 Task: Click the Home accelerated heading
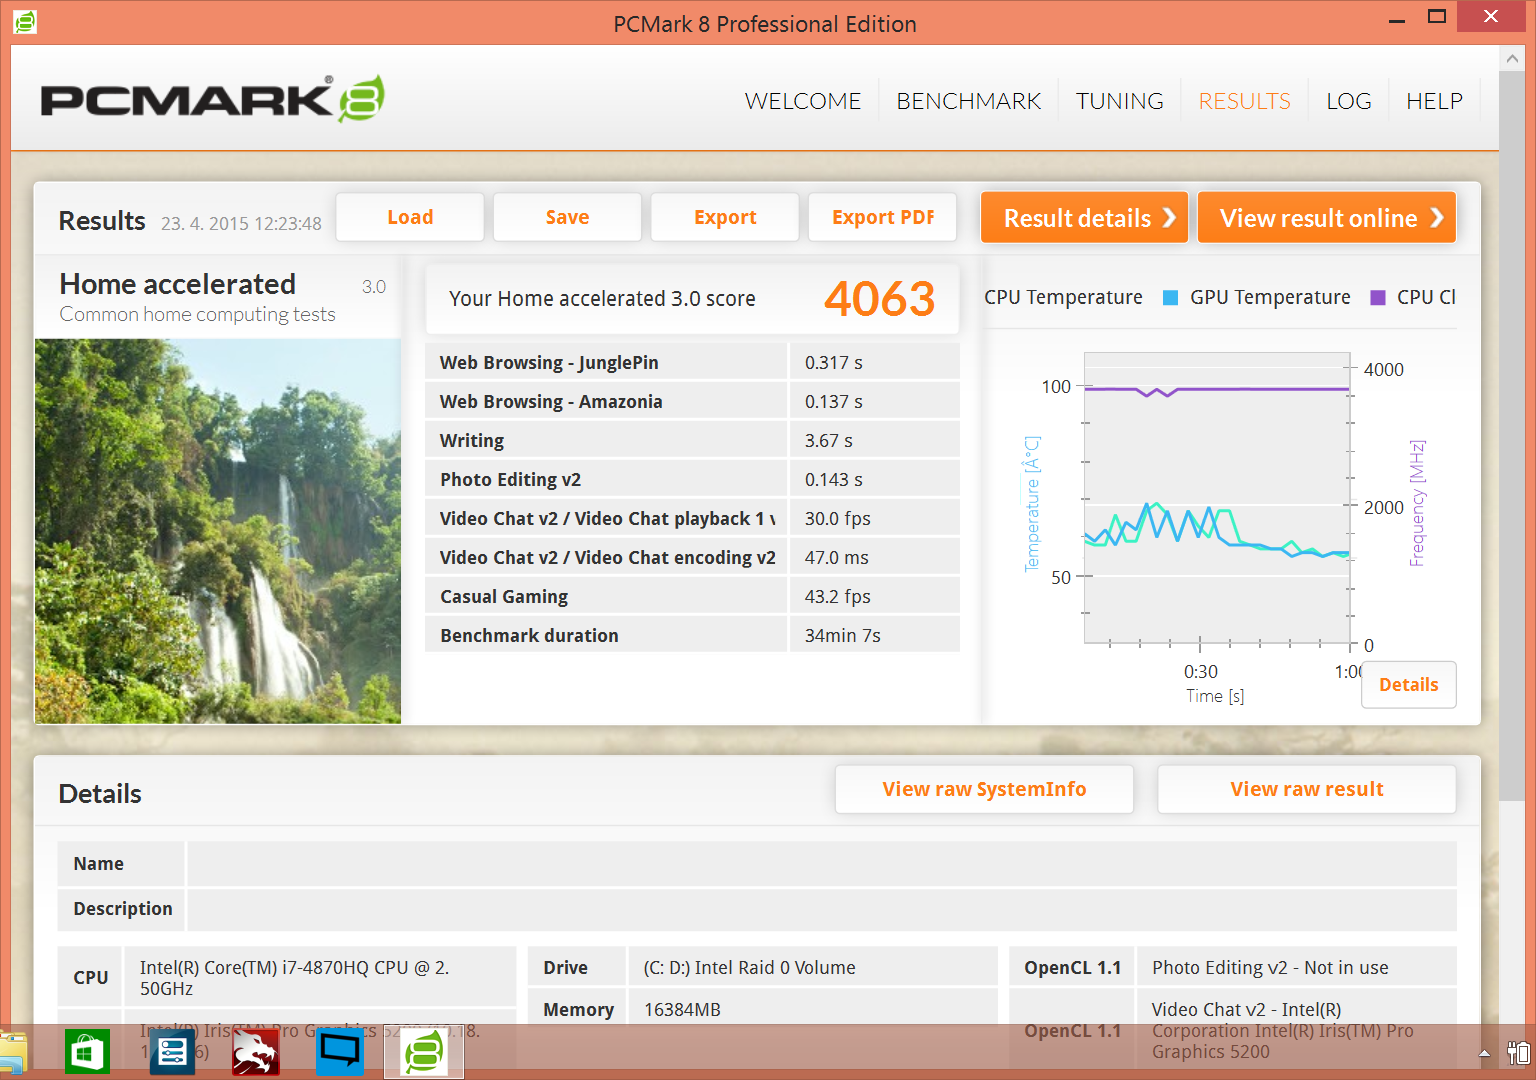[177, 284]
